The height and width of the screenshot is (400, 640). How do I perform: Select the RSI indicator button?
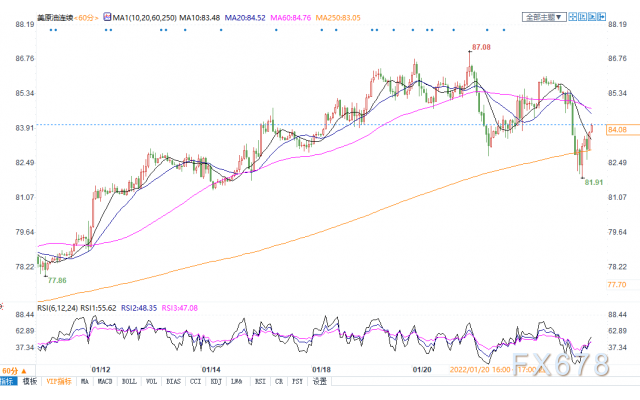[260, 381]
